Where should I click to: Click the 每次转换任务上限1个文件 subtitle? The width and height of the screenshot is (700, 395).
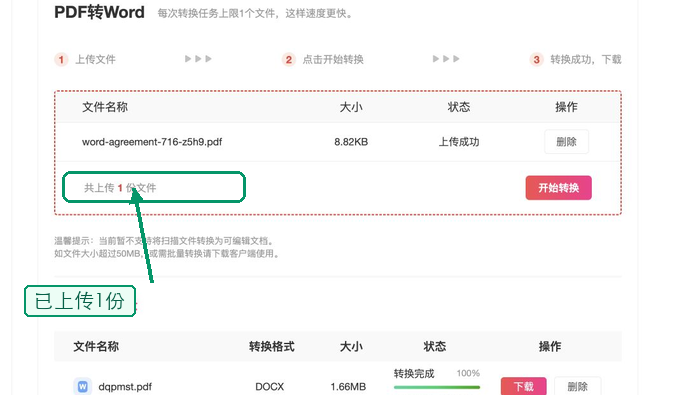point(255,14)
